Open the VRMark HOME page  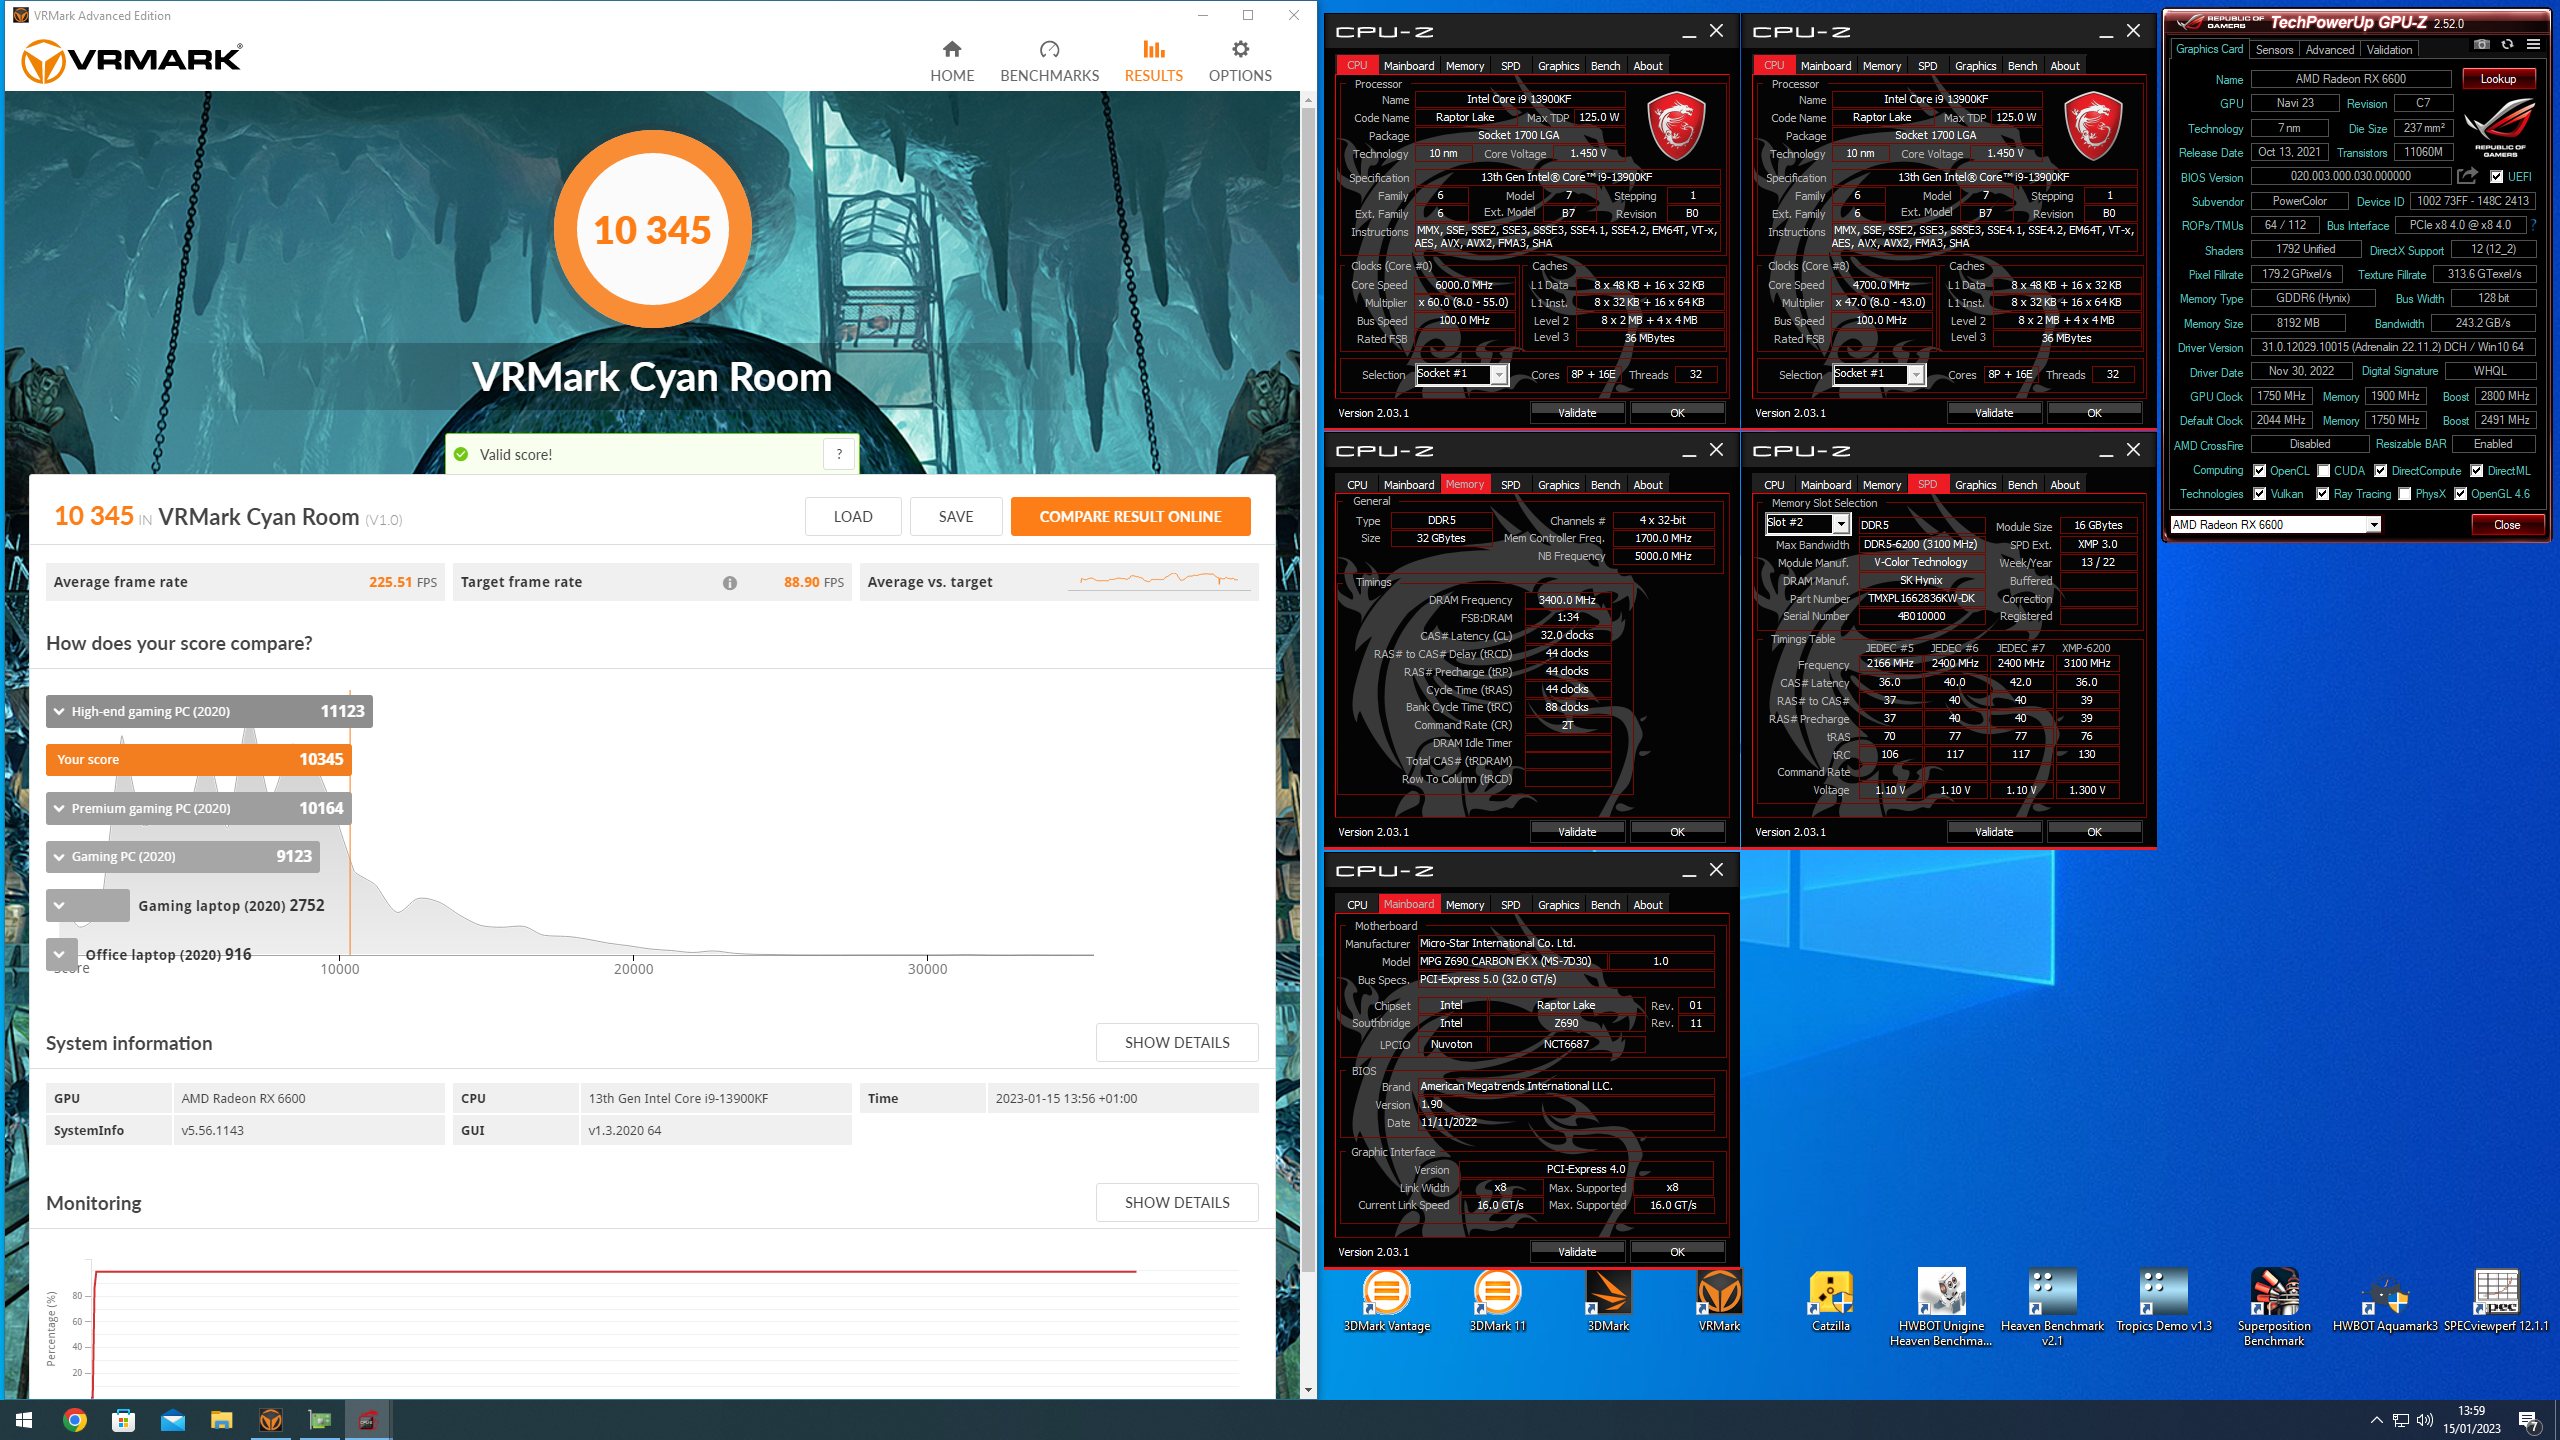coord(951,62)
